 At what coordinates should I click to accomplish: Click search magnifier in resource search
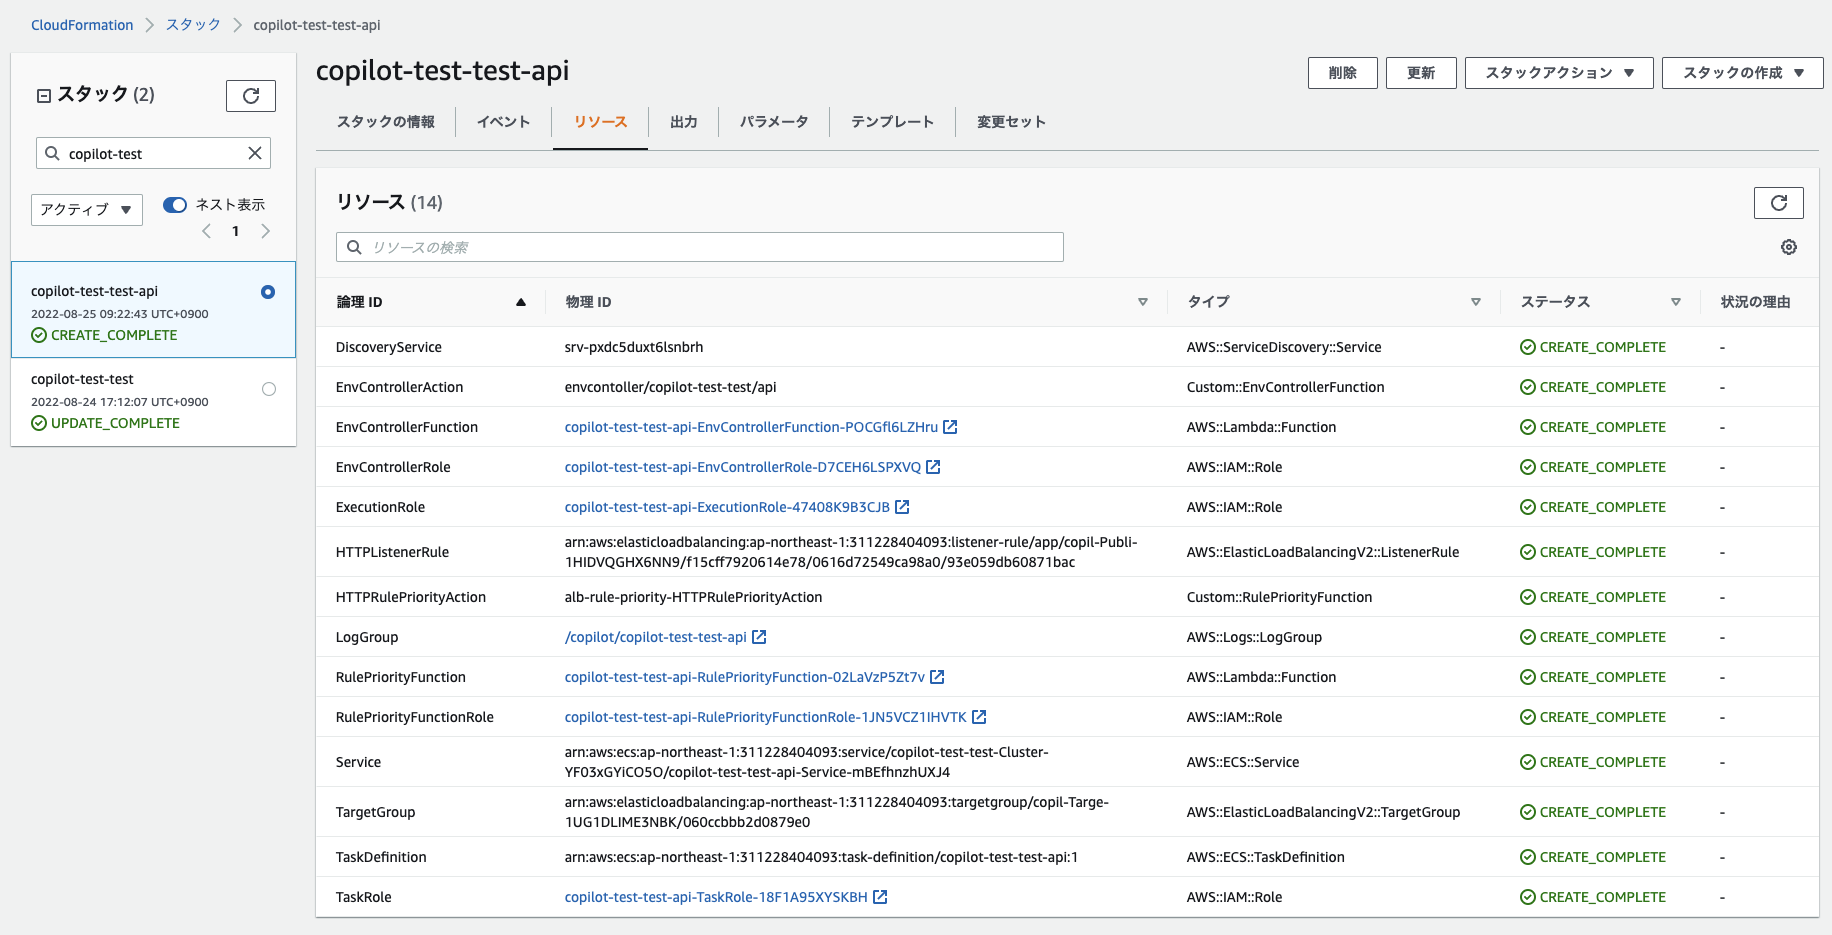(x=354, y=247)
